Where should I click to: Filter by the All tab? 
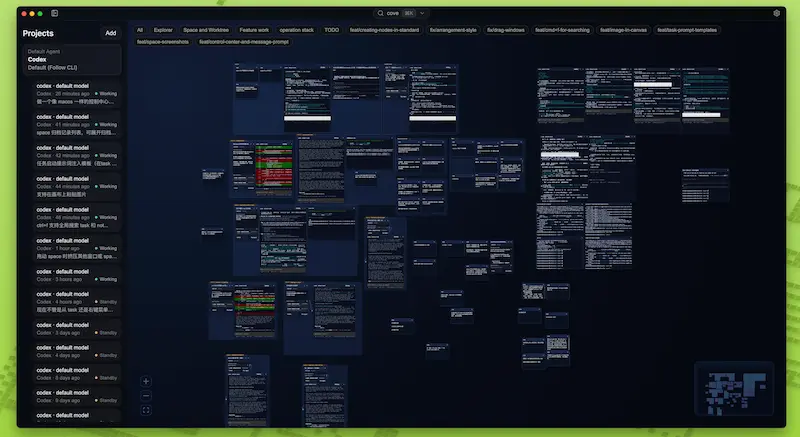[140, 30]
